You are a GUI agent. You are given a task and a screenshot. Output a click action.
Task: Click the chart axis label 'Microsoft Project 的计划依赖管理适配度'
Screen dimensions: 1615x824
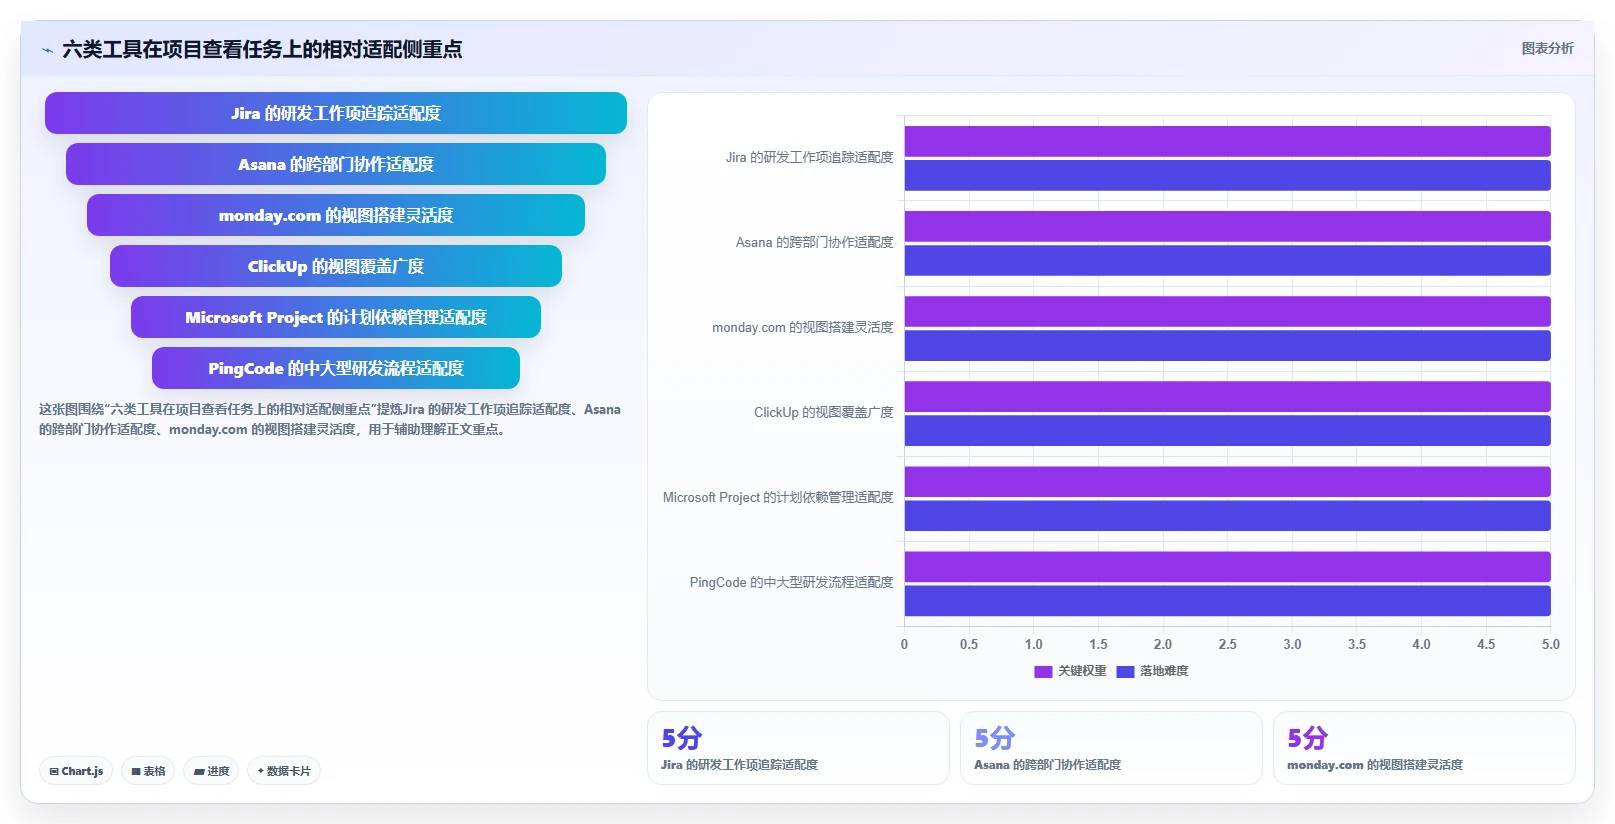coord(778,497)
